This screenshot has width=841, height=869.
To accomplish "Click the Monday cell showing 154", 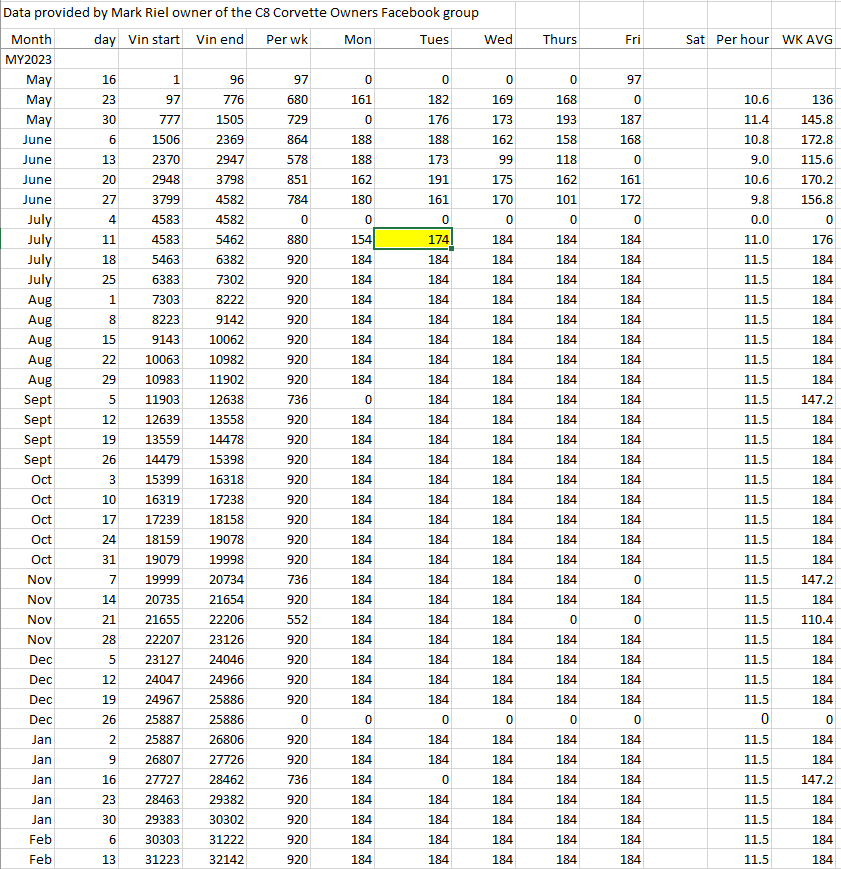I will coord(346,239).
